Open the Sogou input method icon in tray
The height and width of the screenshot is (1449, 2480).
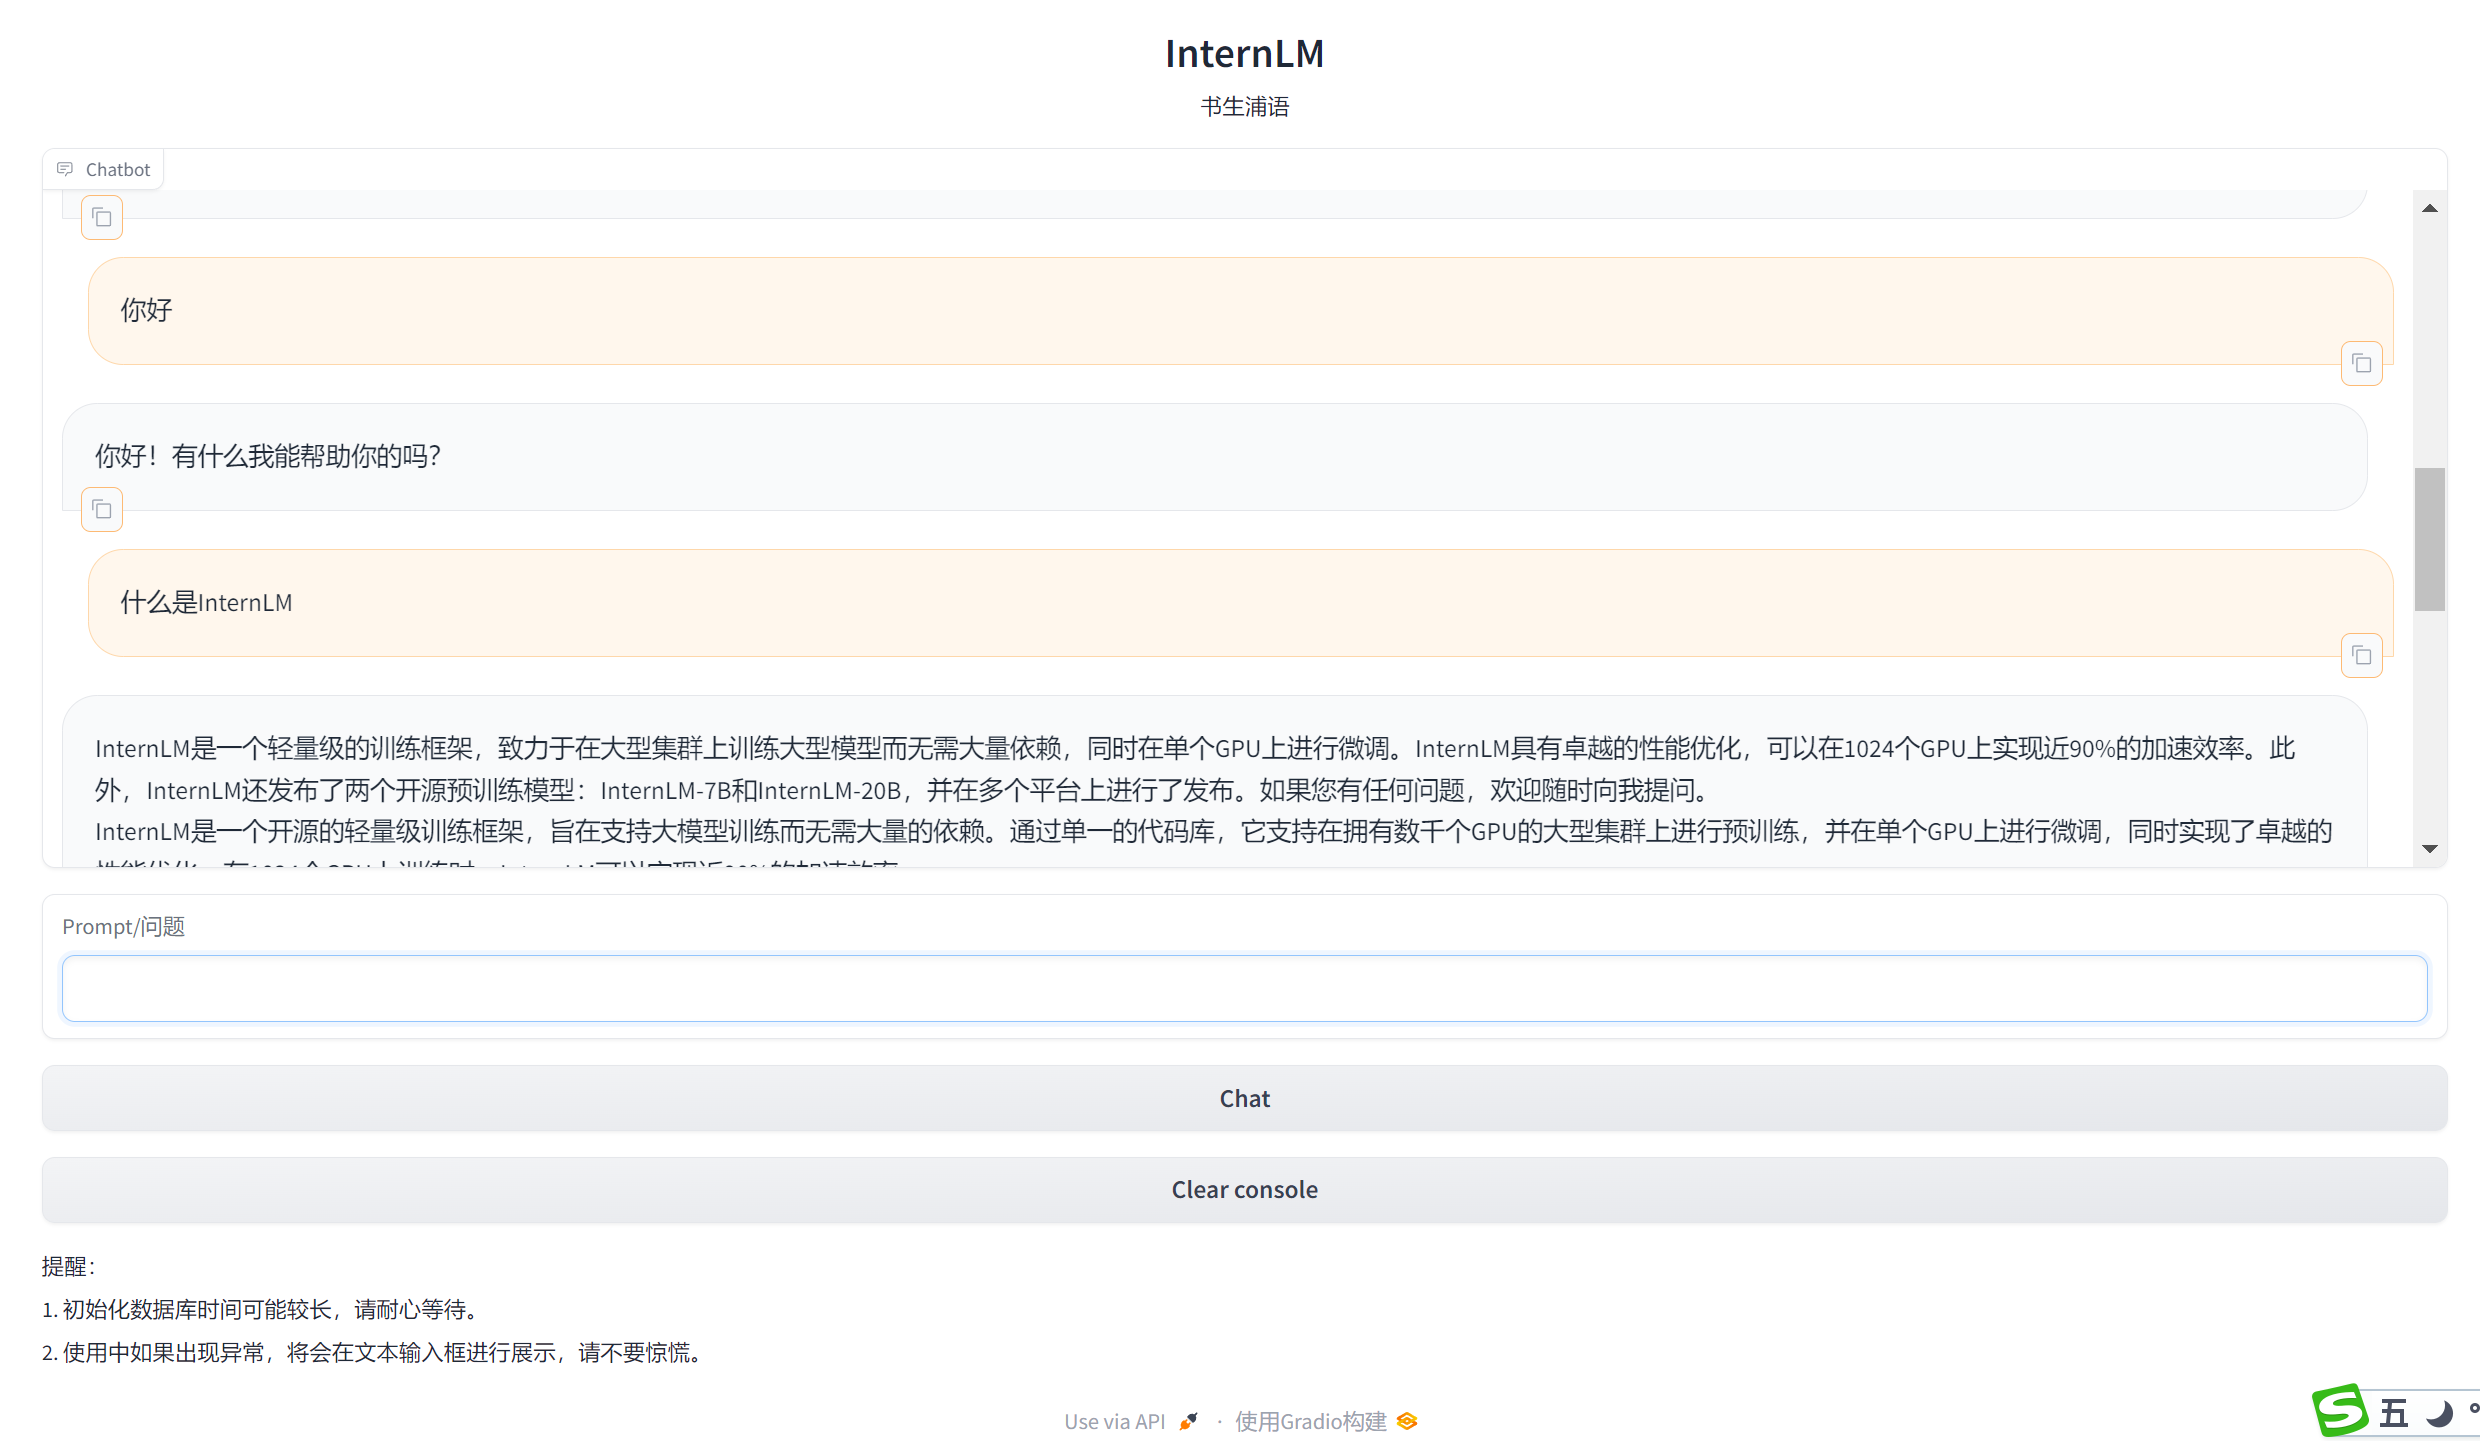(x=2340, y=1411)
